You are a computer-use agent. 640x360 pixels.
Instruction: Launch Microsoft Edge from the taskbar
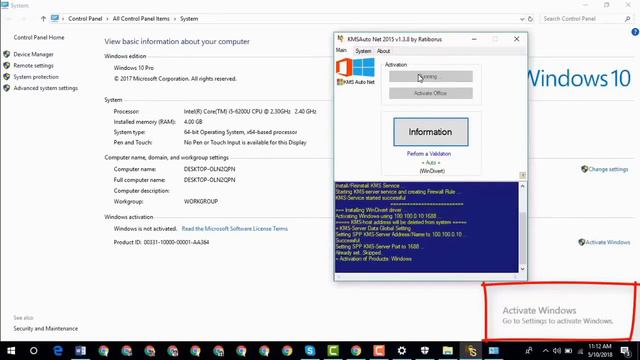pos(58,351)
